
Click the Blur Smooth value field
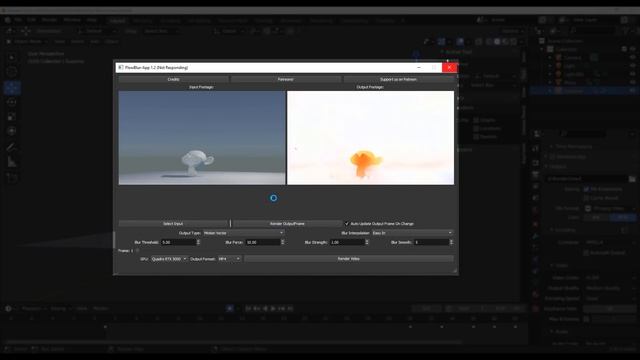tap(431, 242)
